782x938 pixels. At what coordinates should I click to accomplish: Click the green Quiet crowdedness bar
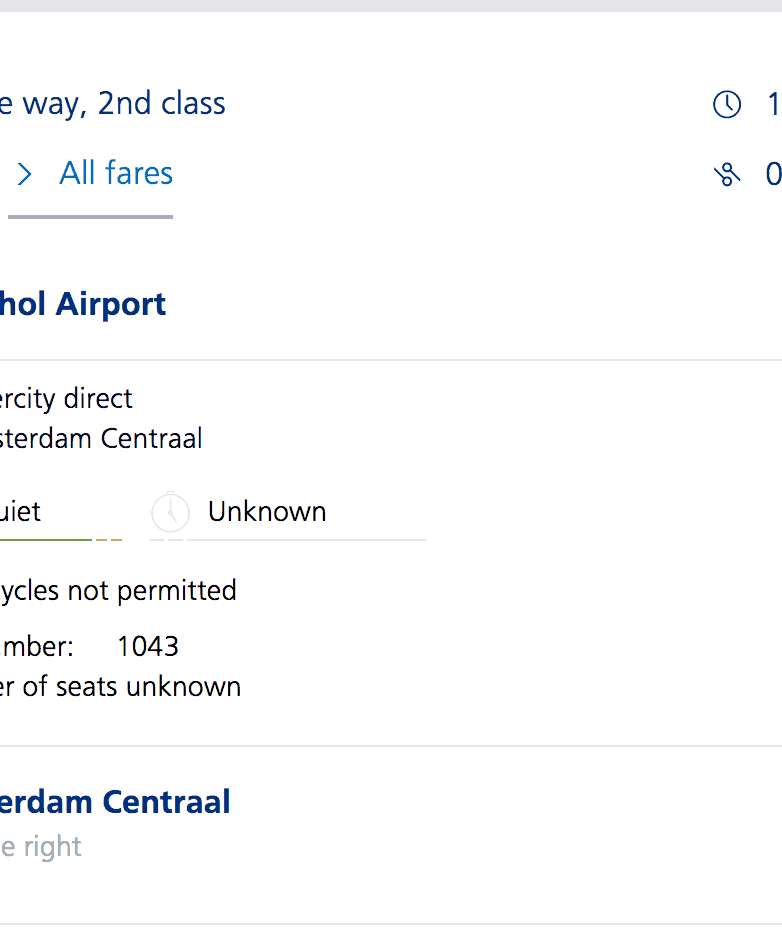[x=45, y=540]
